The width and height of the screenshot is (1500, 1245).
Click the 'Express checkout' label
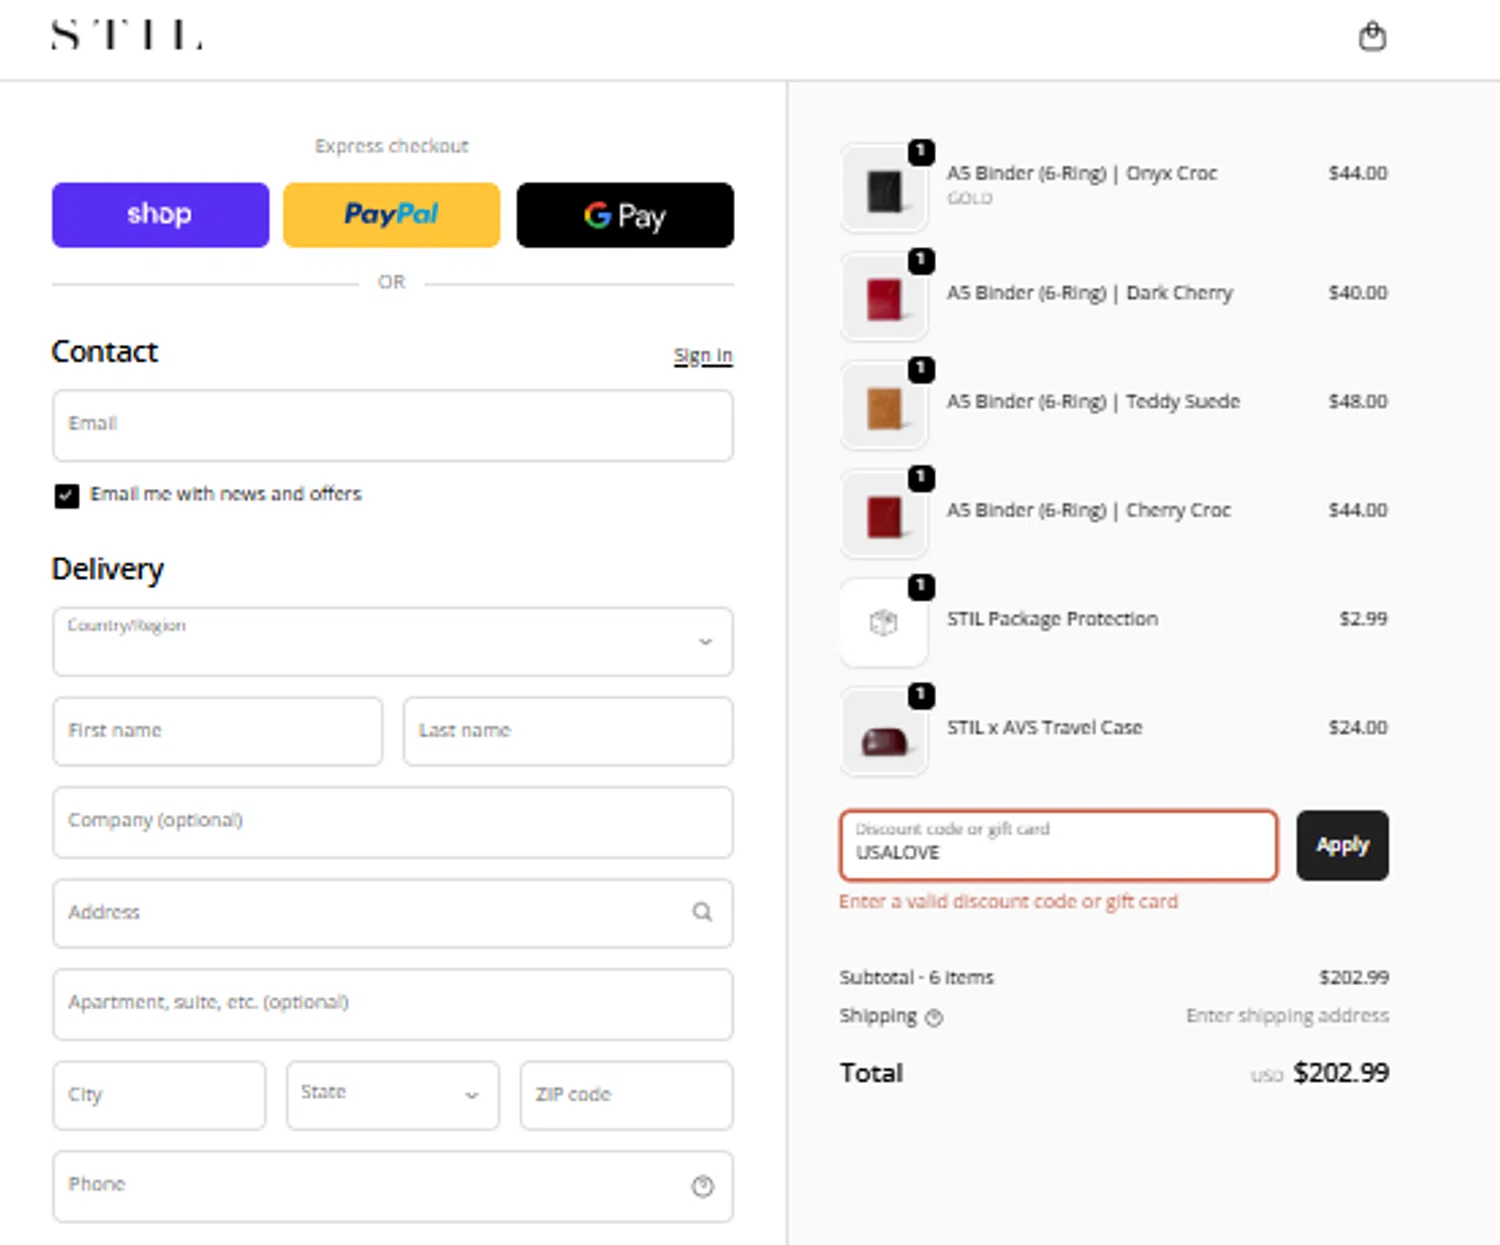392,146
